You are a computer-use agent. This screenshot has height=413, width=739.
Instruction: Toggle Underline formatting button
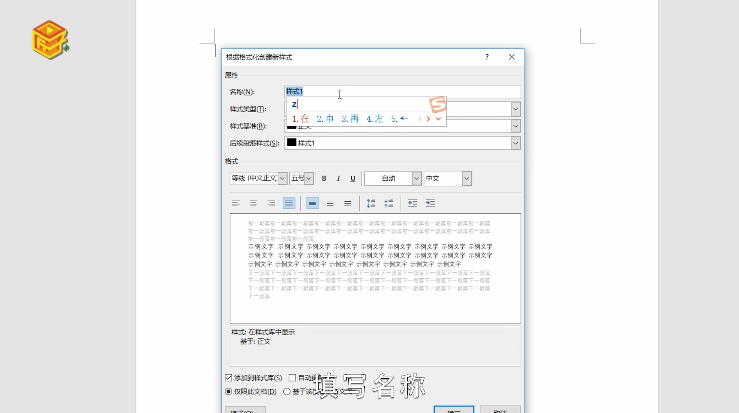(352, 178)
